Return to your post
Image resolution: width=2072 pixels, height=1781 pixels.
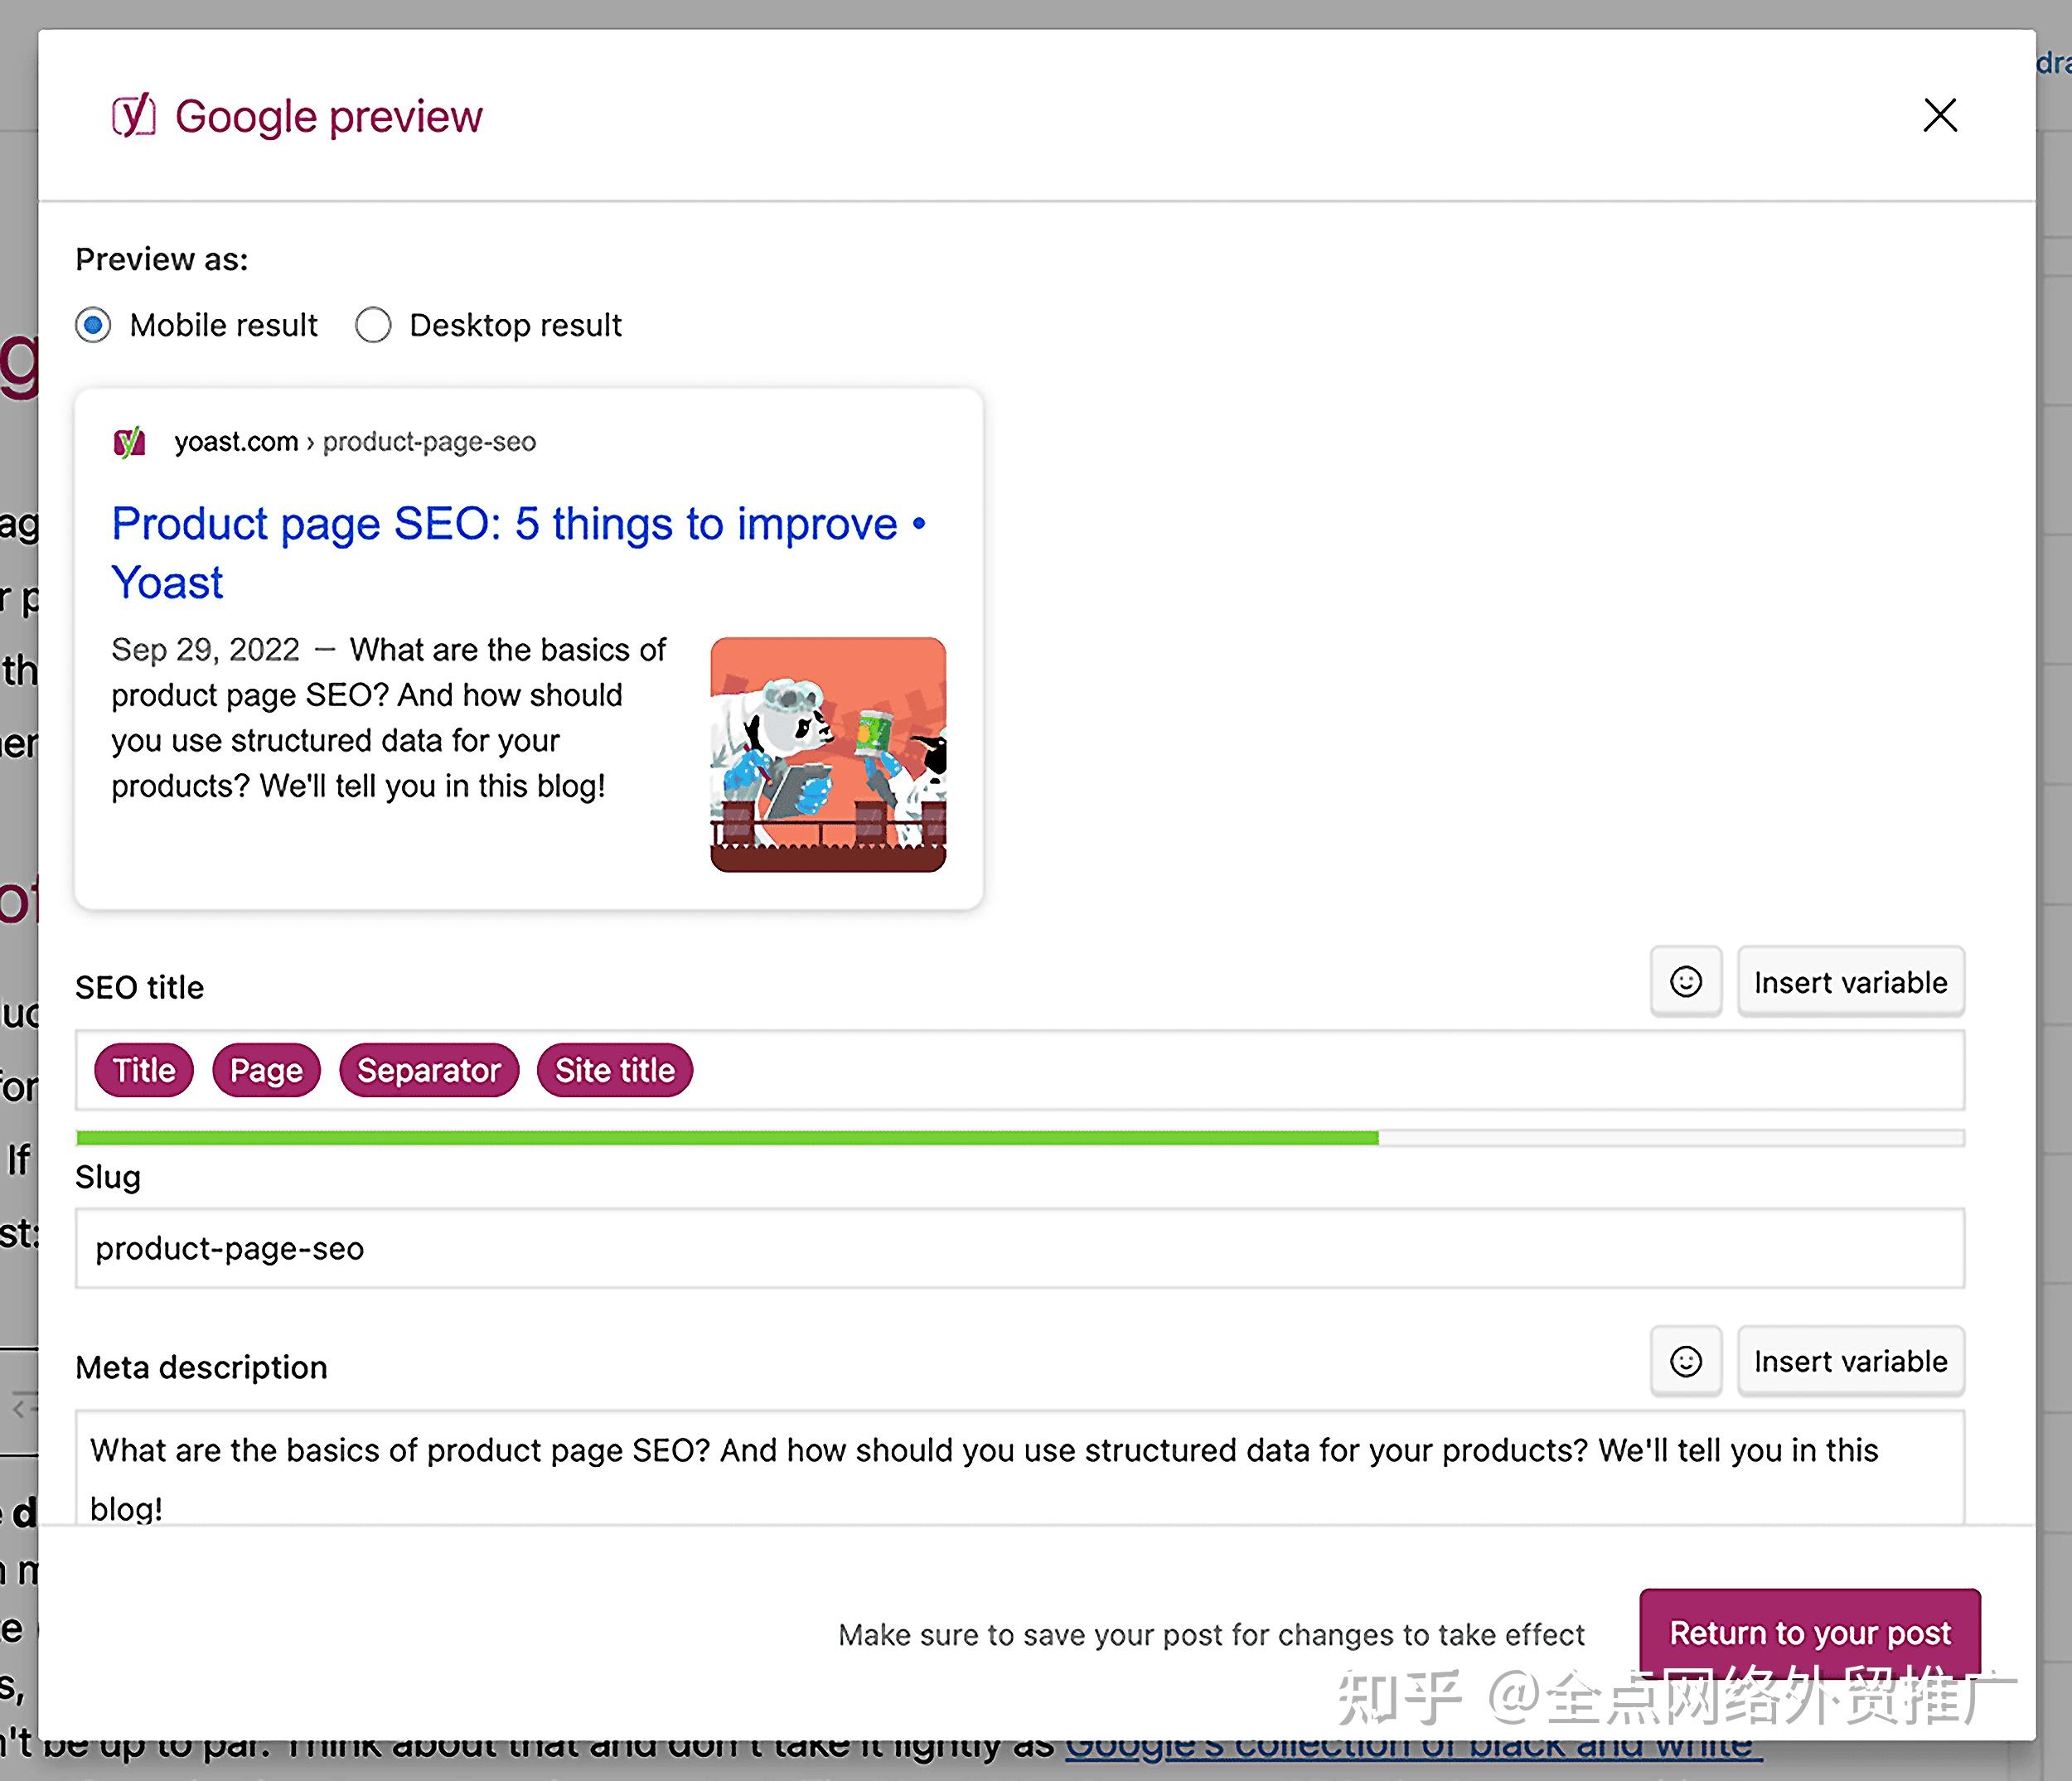[1810, 1633]
